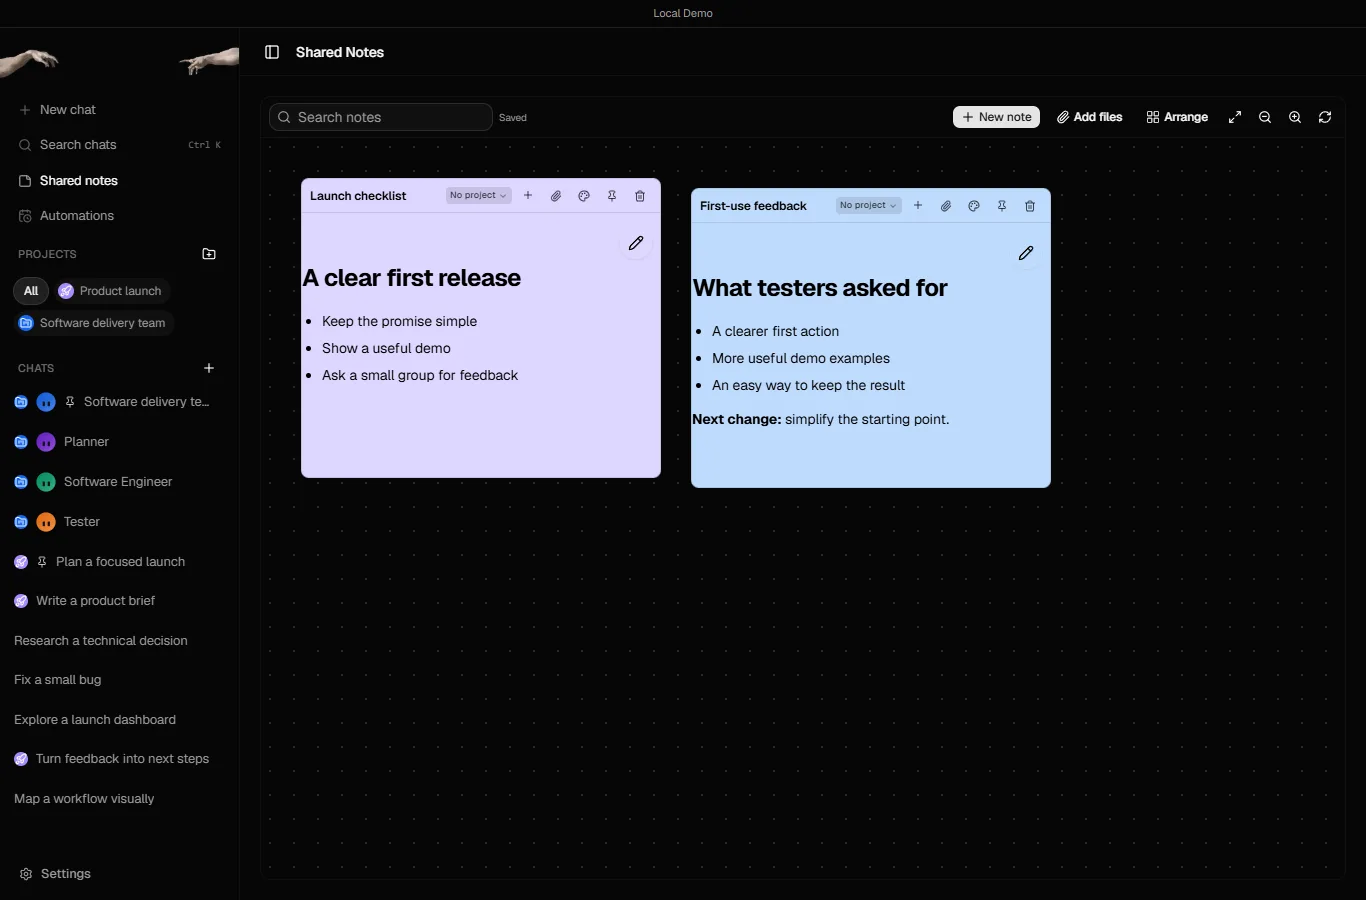Image resolution: width=1366 pixels, height=900 pixels.
Task: Open Search chats
Action: (119, 145)
